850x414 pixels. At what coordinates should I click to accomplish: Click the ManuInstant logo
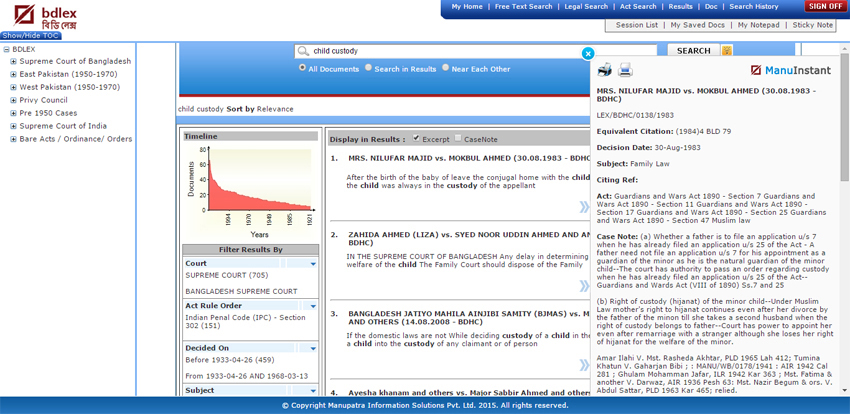790,70
